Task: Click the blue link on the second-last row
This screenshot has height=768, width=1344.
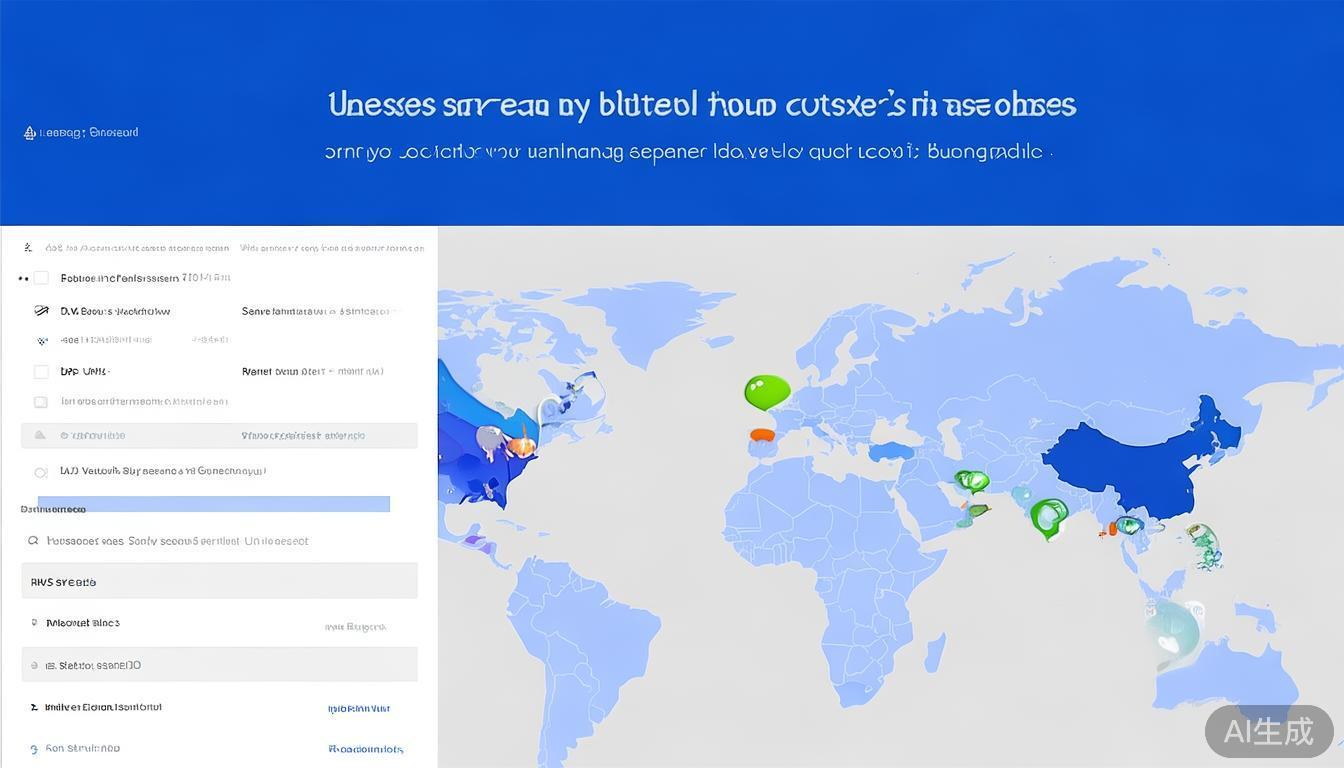Action: (x=358, y=708)
